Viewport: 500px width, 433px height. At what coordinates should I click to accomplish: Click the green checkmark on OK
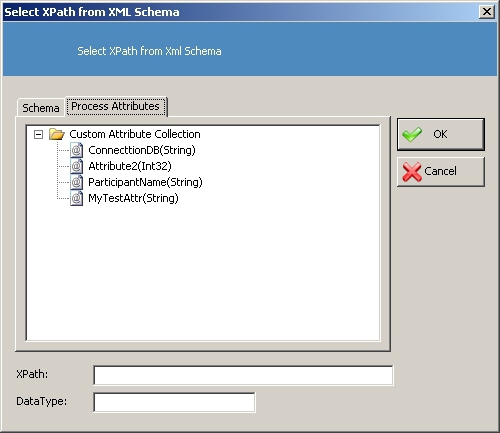(412, 134)
